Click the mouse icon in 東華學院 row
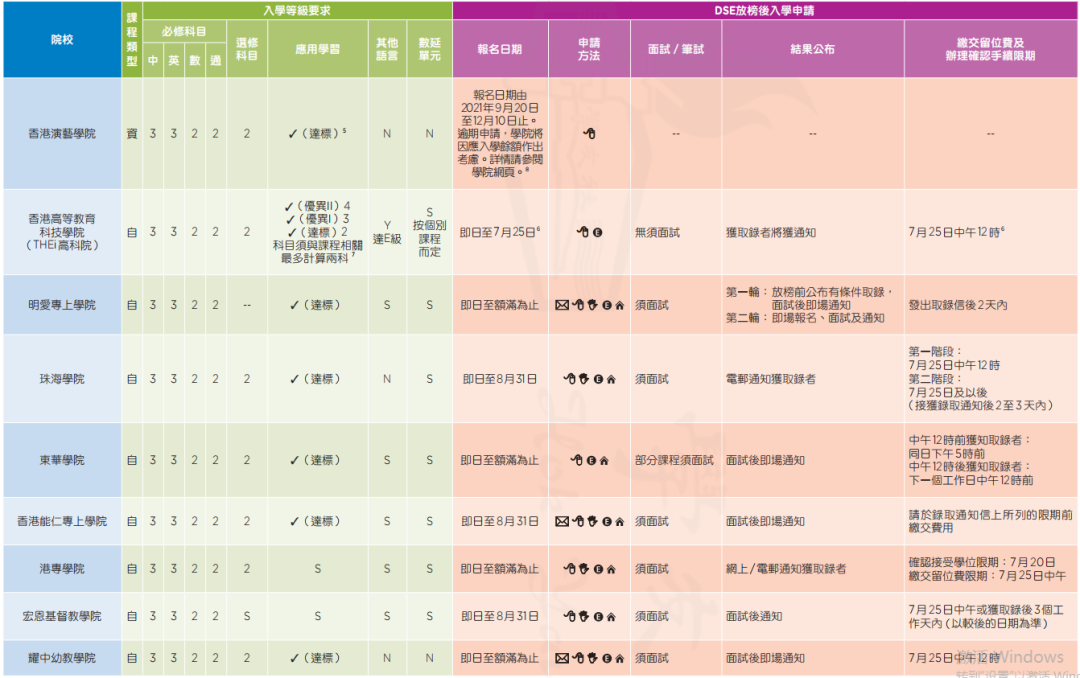The height and width of the screenshot is (678, 1080). tap(578, 460)
